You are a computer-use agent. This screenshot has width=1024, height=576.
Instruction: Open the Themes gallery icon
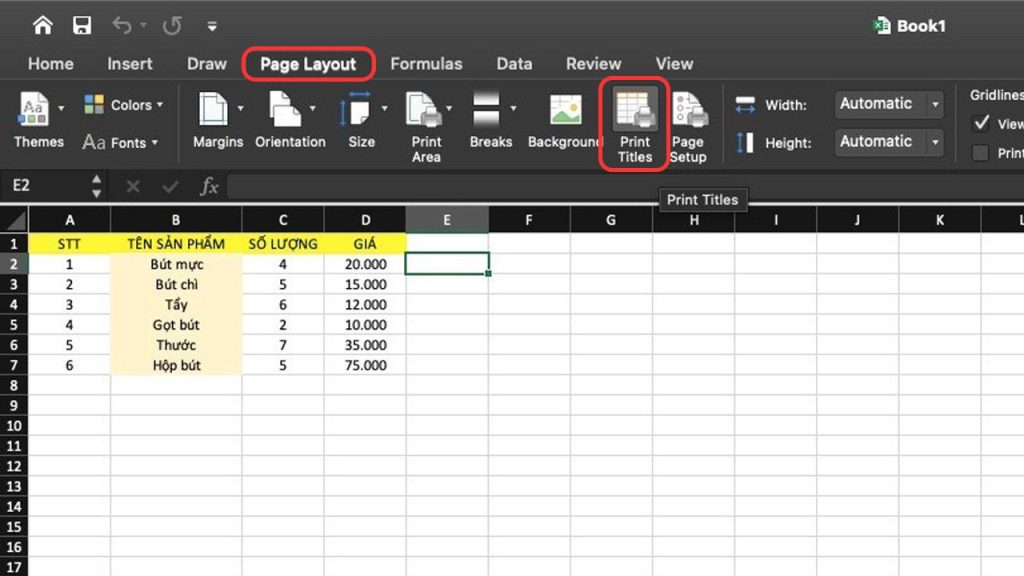click(33, 108)
